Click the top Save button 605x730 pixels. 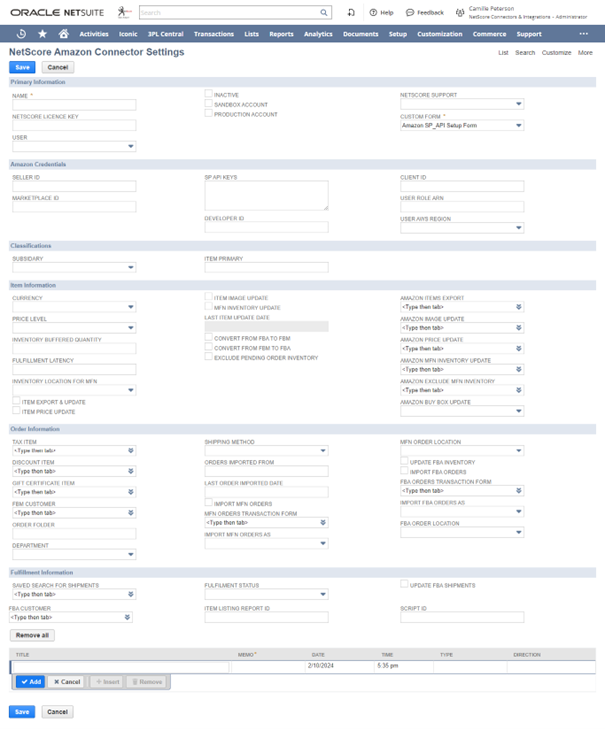22,67
